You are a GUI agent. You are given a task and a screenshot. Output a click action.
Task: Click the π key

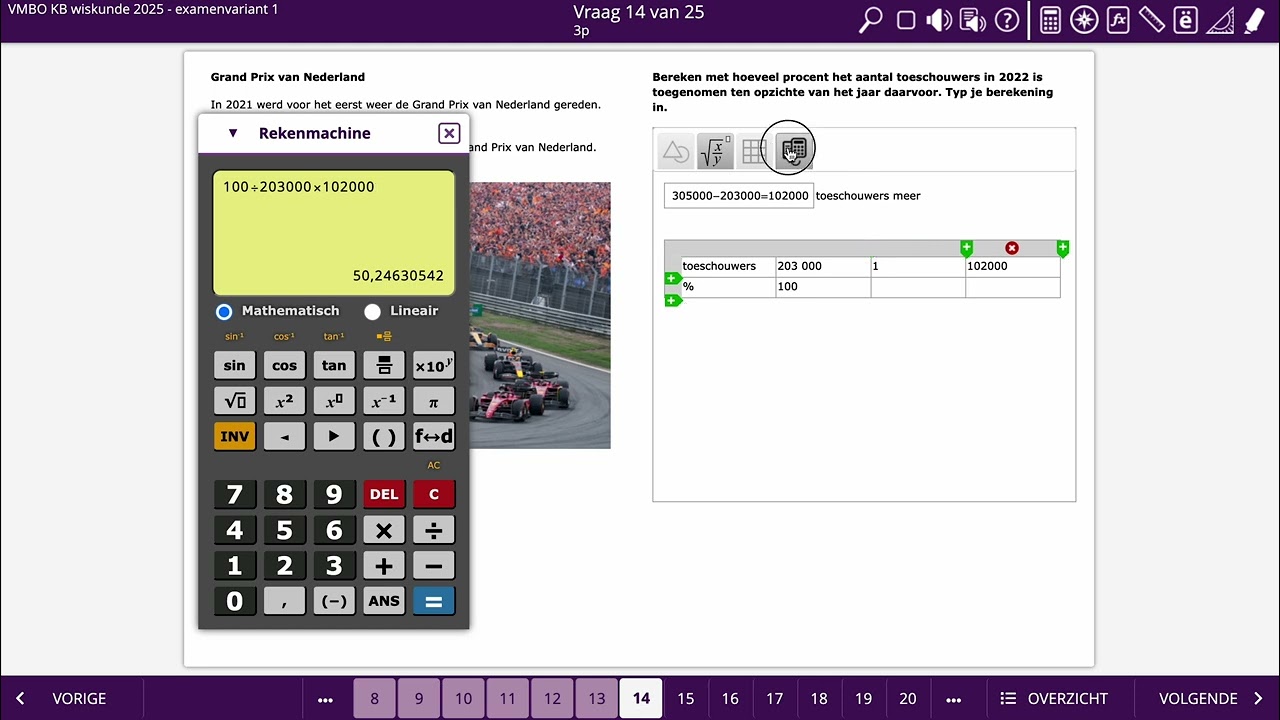434,401
